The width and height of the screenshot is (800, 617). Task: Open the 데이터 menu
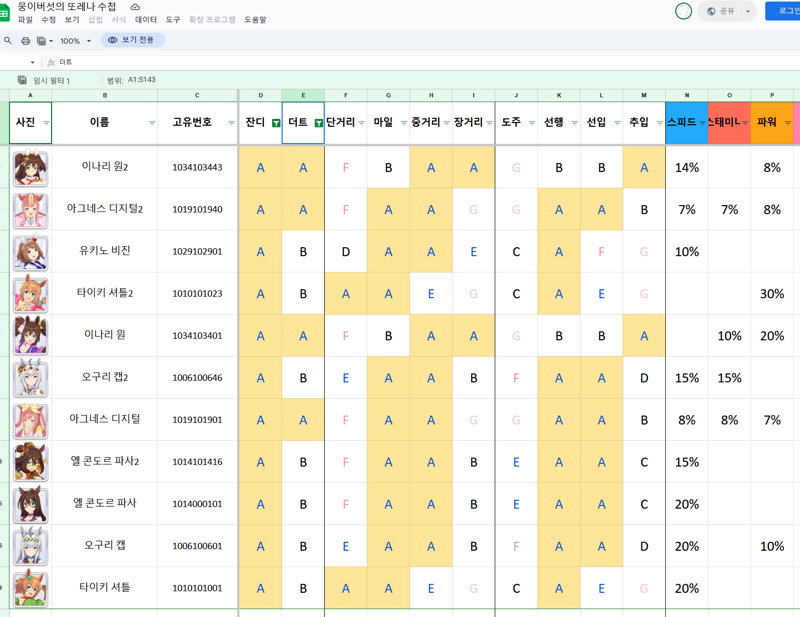point(146,20)
